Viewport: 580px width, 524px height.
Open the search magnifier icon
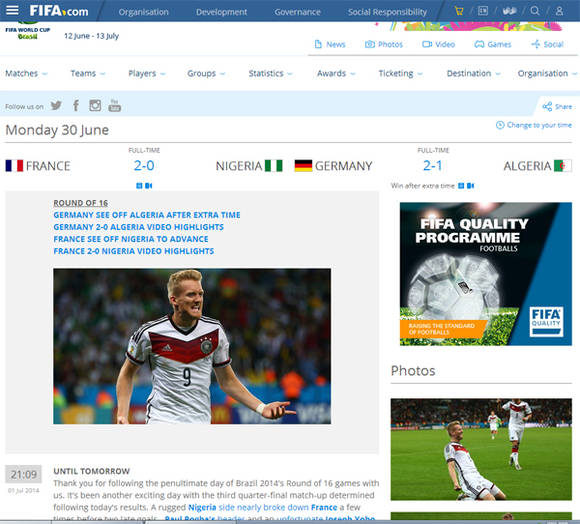point(535,11)
